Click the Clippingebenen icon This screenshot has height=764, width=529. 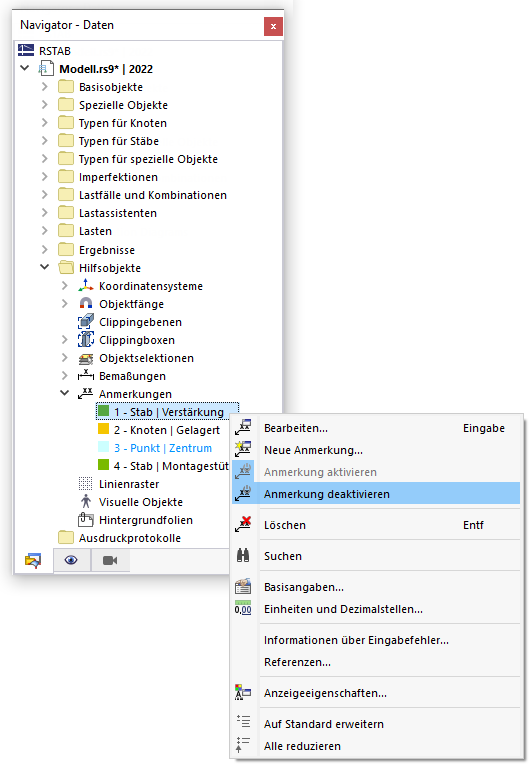coord(86,322)
